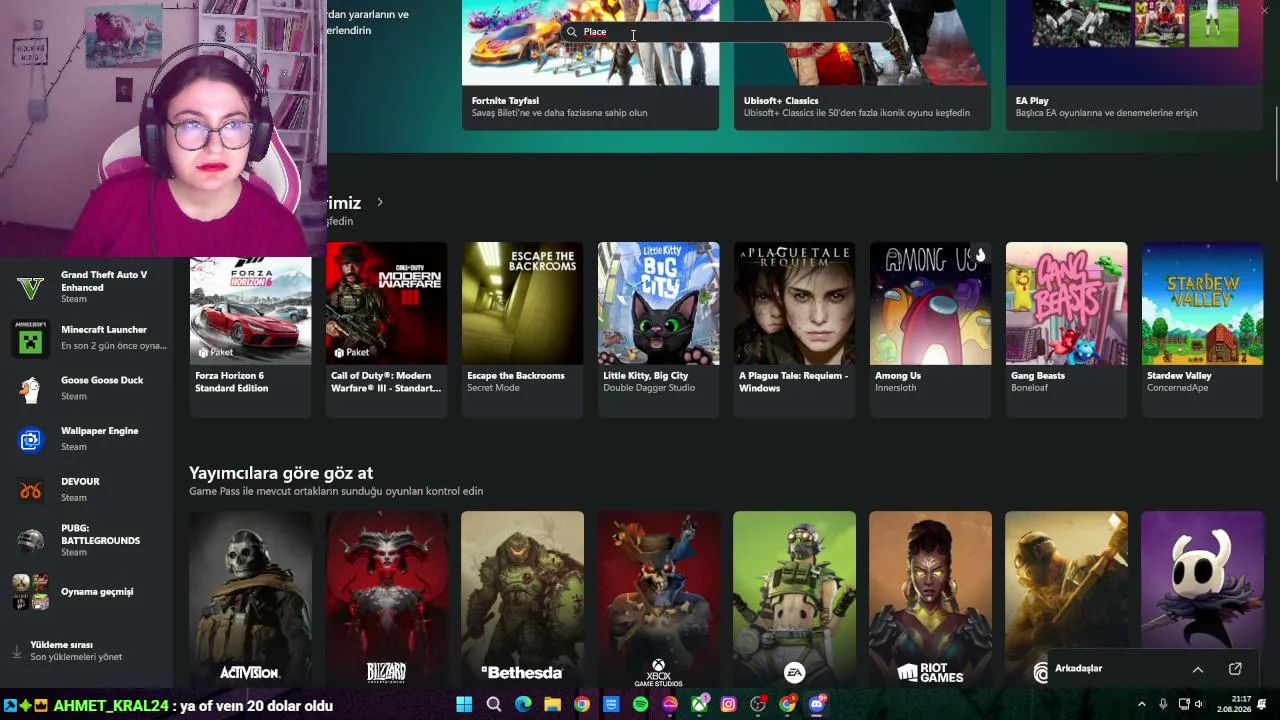Select Call of Duty: Modern Warfare III cover

pos(386,303)
